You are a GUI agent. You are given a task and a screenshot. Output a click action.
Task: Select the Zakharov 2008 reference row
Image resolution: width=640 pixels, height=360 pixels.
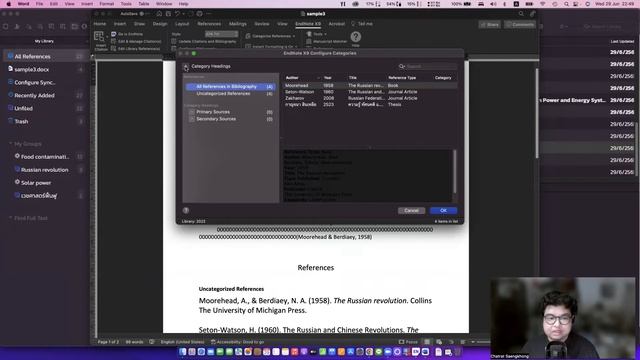pyautogui.click(x=370, y=98)
